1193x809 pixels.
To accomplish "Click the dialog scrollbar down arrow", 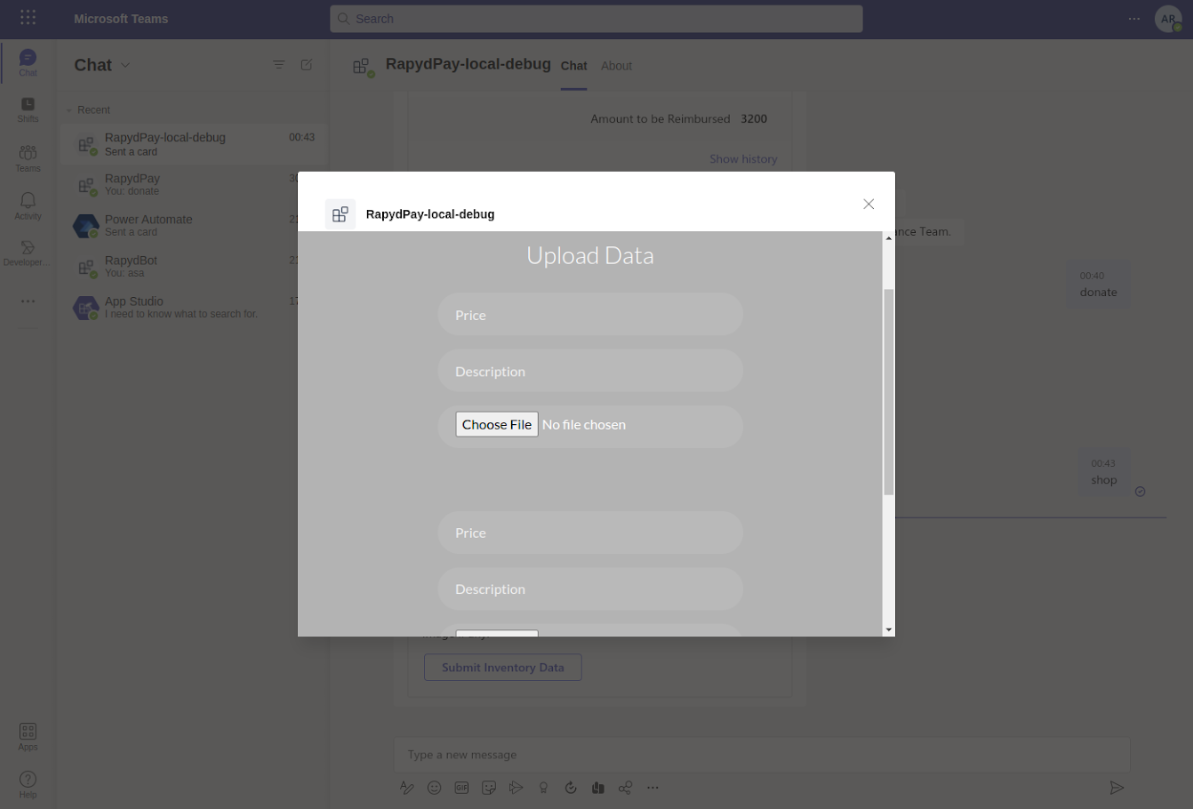I will (888, 630).
